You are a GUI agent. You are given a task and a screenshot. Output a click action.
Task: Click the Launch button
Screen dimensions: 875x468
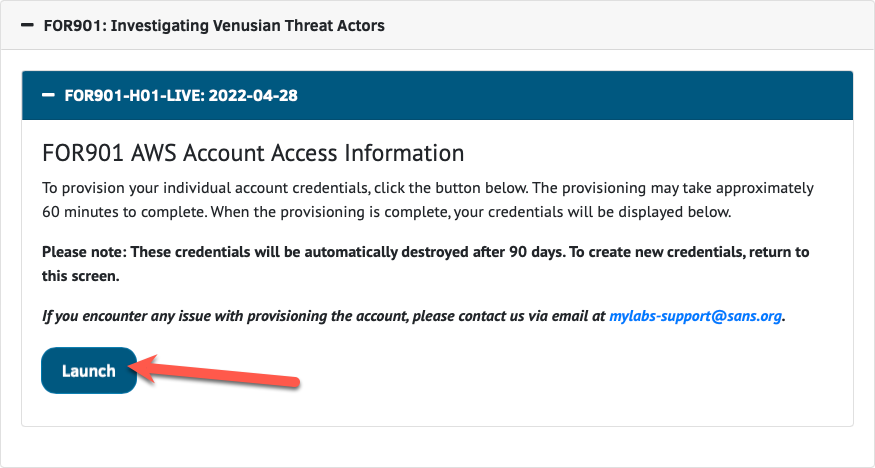pos(89,371)
